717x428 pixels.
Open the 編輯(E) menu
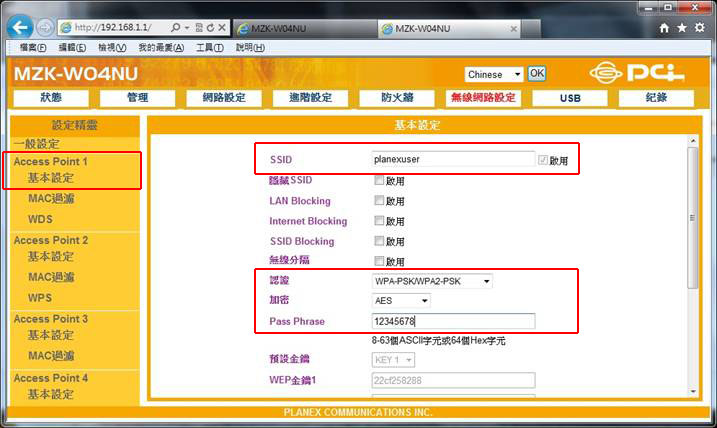(72, 48)
